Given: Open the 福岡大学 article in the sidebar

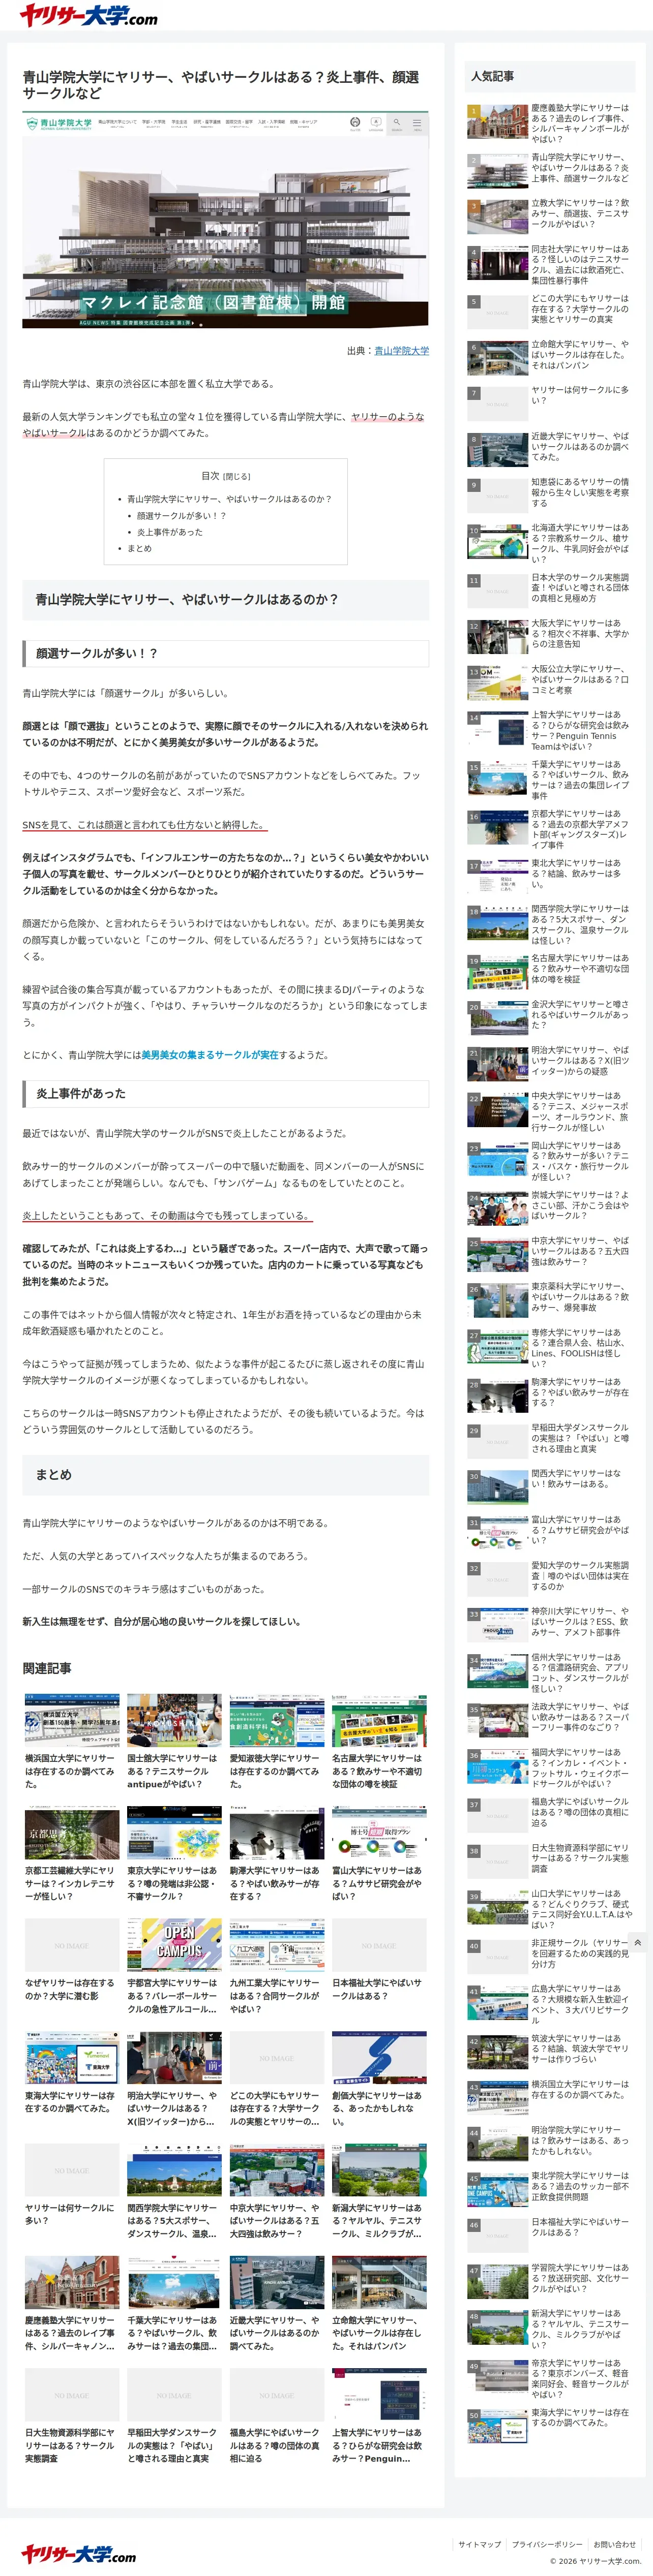Looking at the screenshot, I should [549, 1767].
